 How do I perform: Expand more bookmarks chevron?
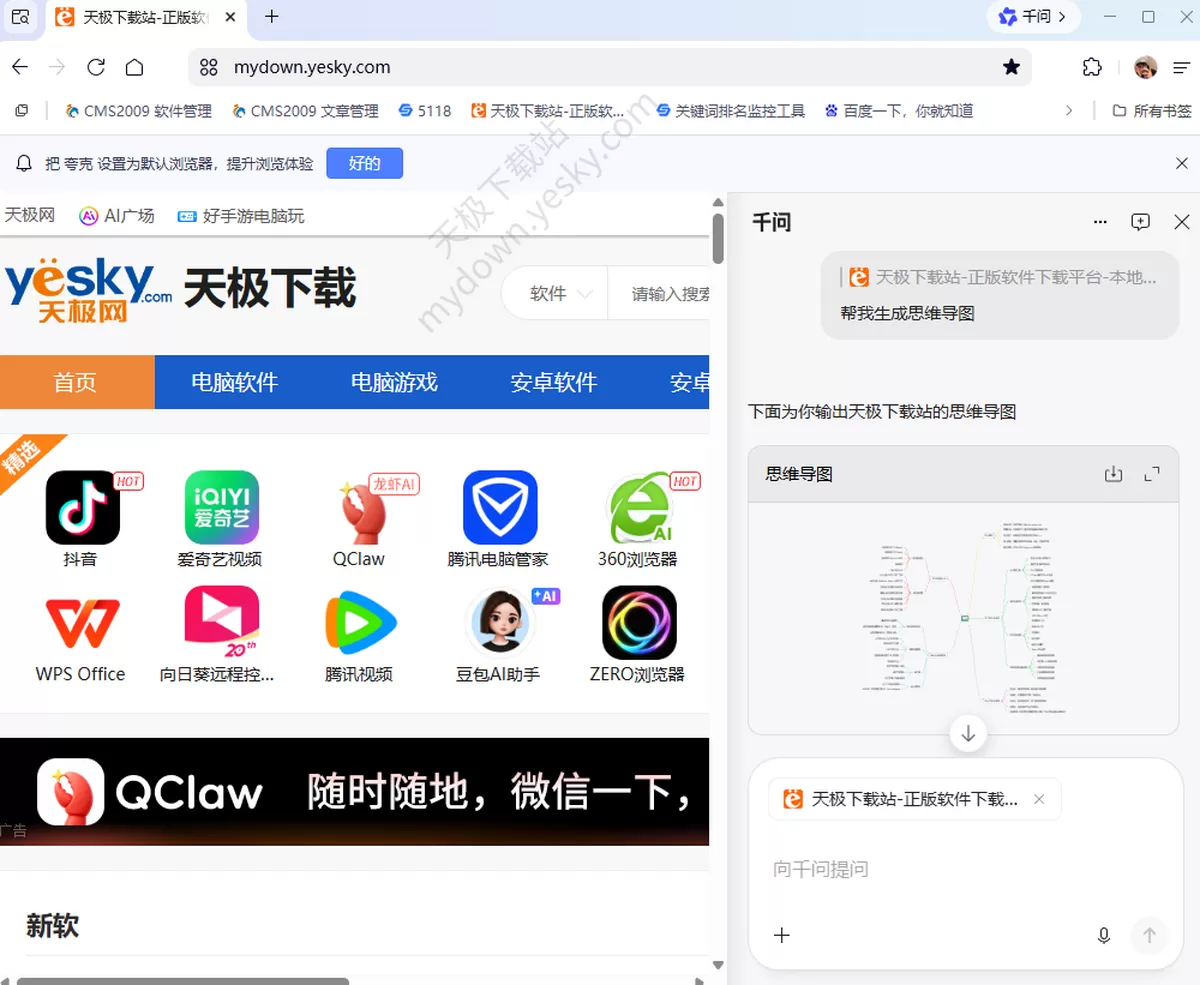click(x=1069, y=111)
